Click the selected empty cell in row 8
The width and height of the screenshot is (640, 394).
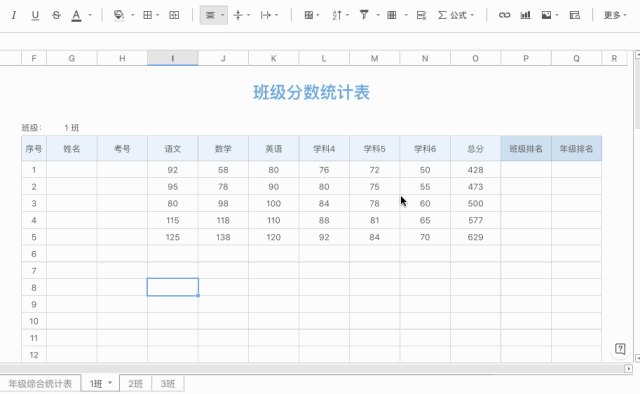click(173, 287)
